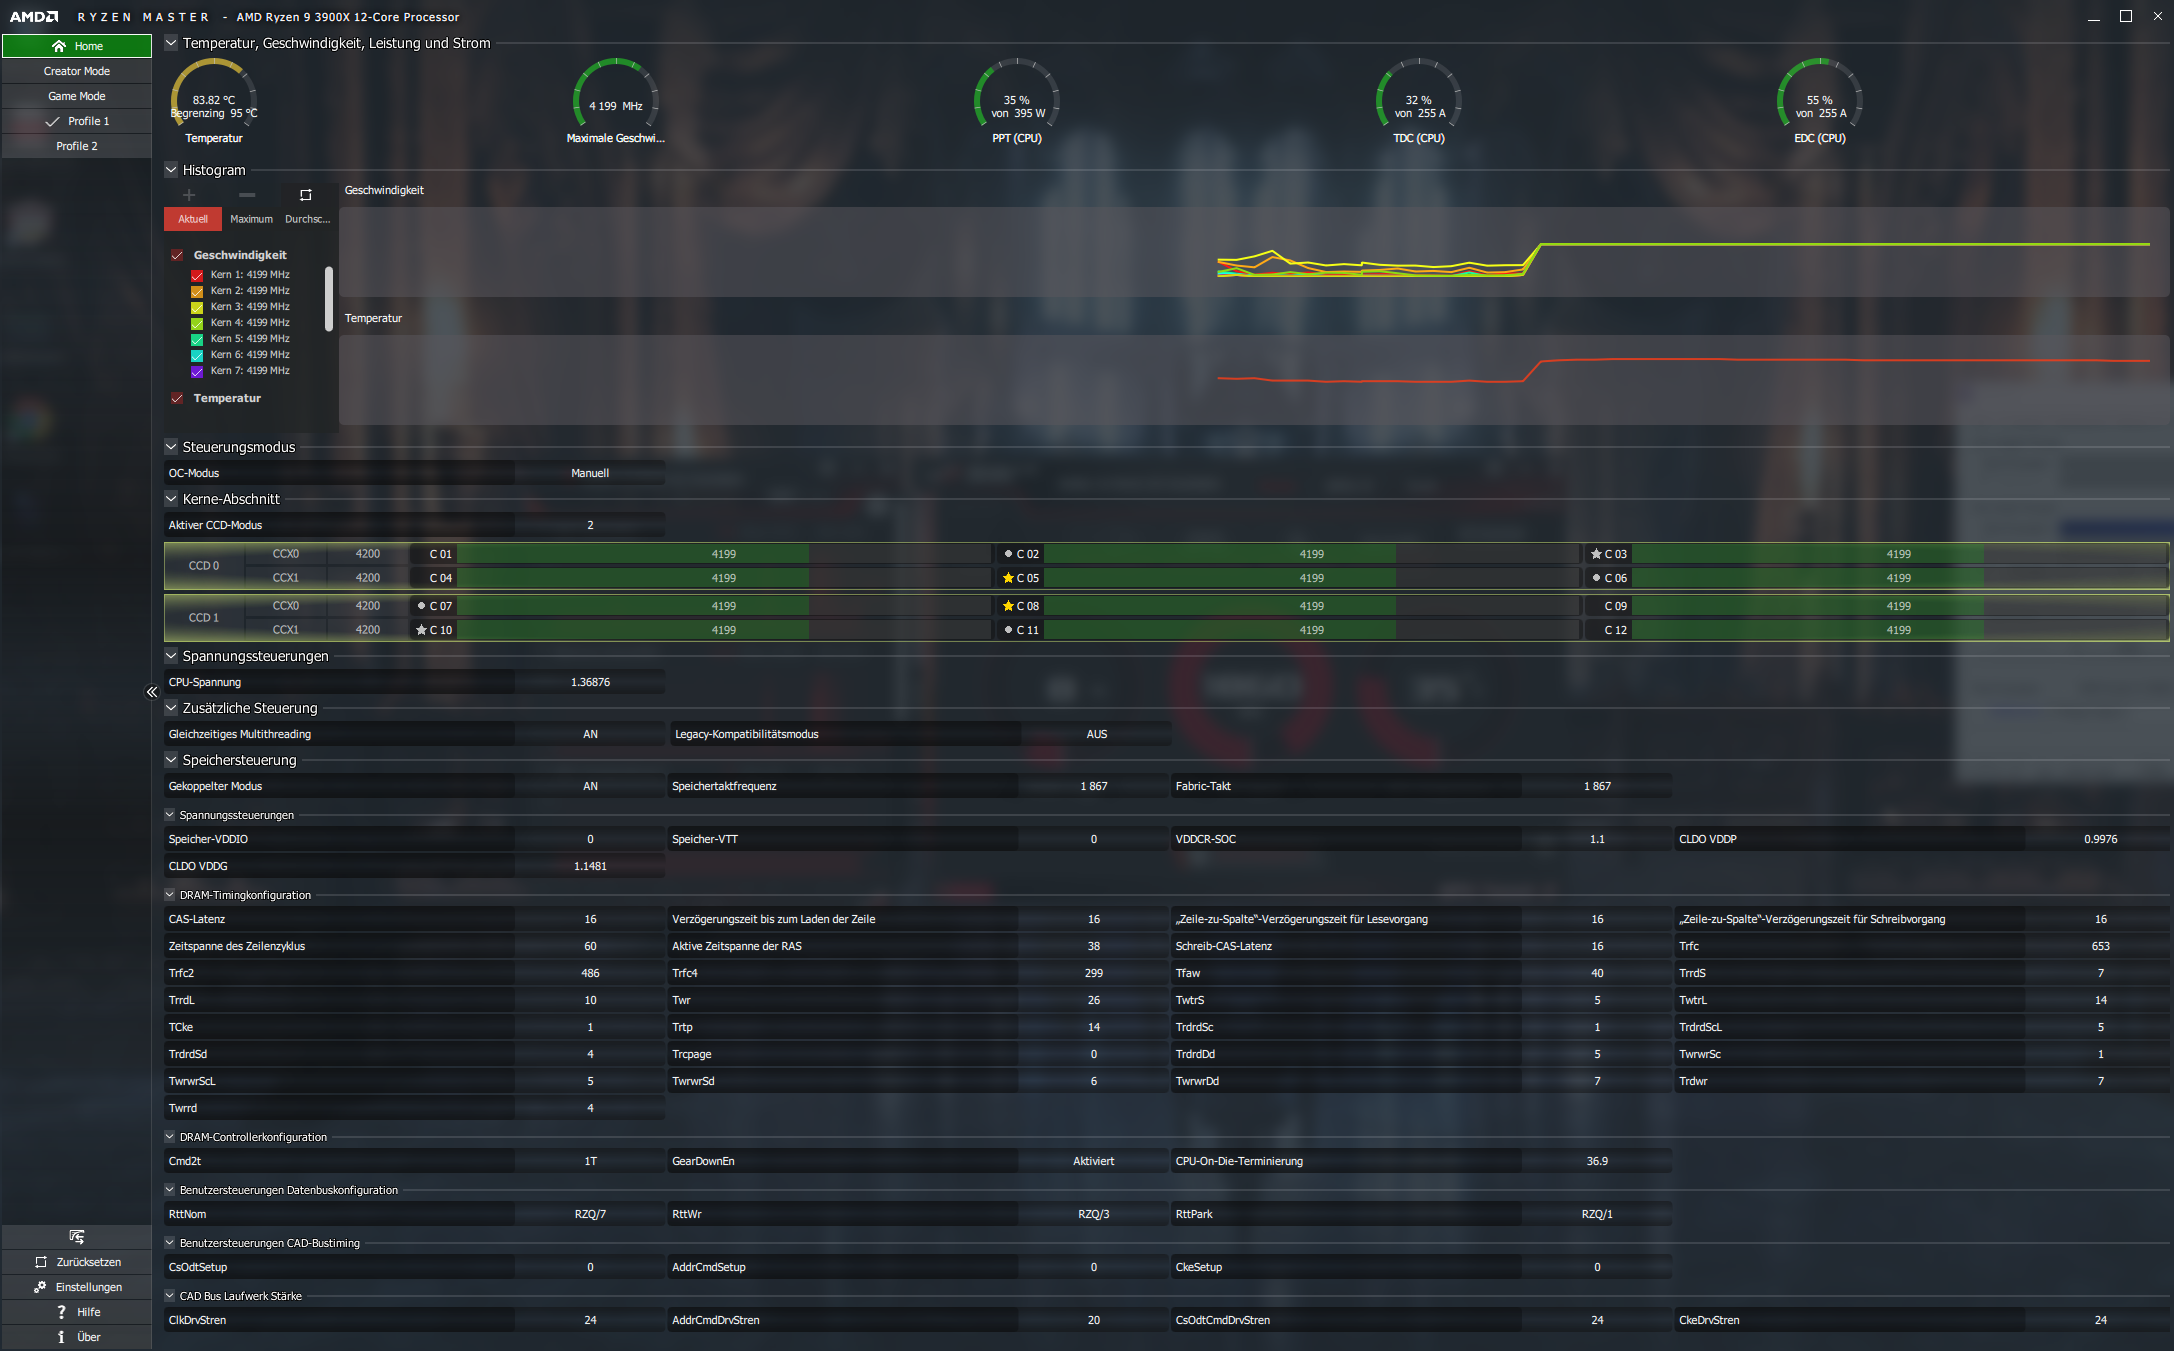The width and height of the screenshot is (2174, 1351).
Task: Click the Kern 7 purple color swatch
Action: (x=197, y=371)
